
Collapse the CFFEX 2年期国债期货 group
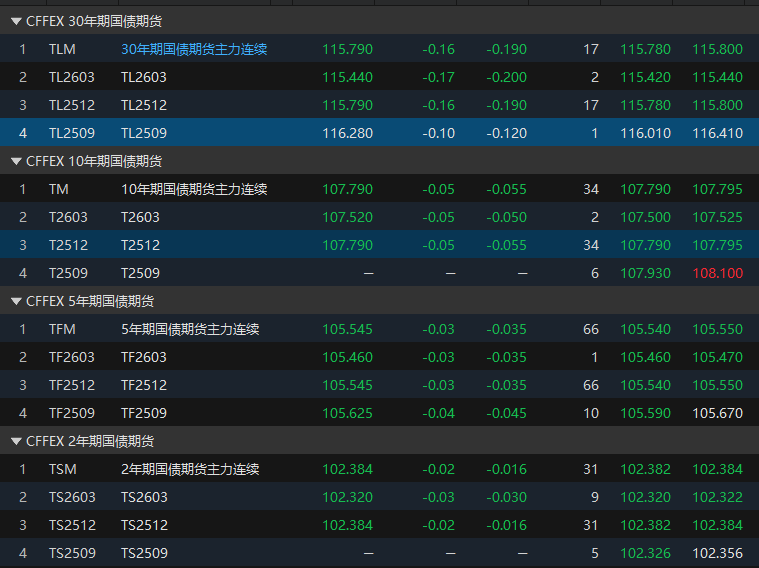click(x=16, y=441)
